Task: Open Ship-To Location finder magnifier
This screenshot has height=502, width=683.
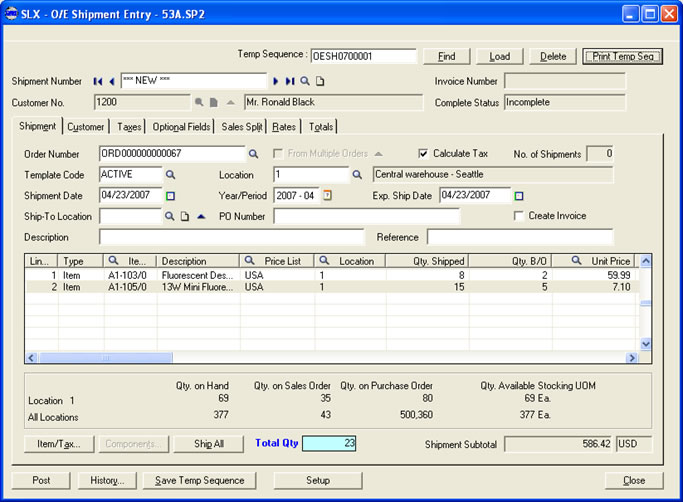Action: tap(169, 216)
